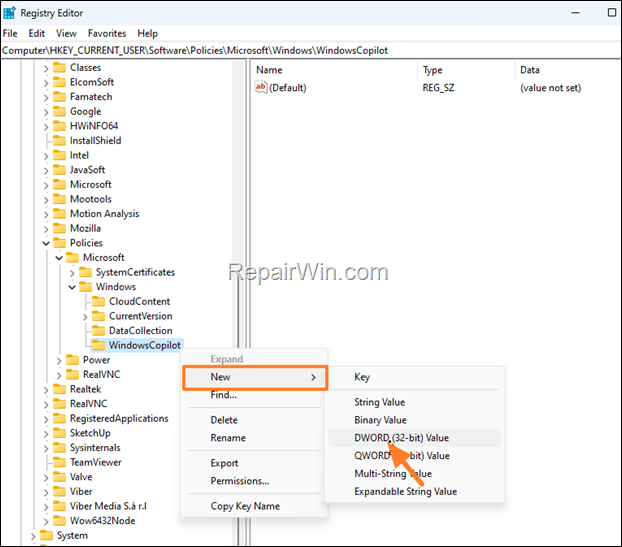Click the Power folder icon

pyautogui.click(x=72, y=360)
